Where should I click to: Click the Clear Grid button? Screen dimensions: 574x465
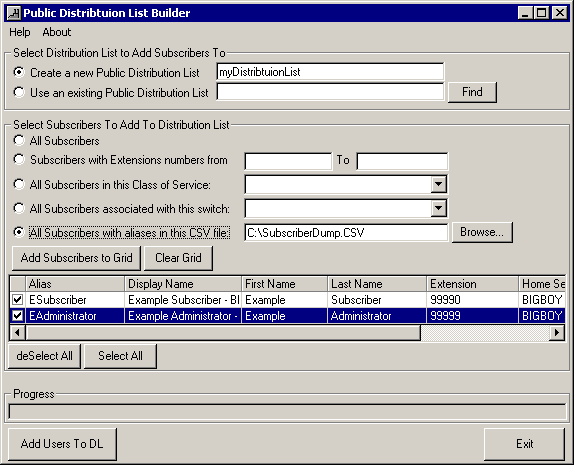(x=178, y=258)
